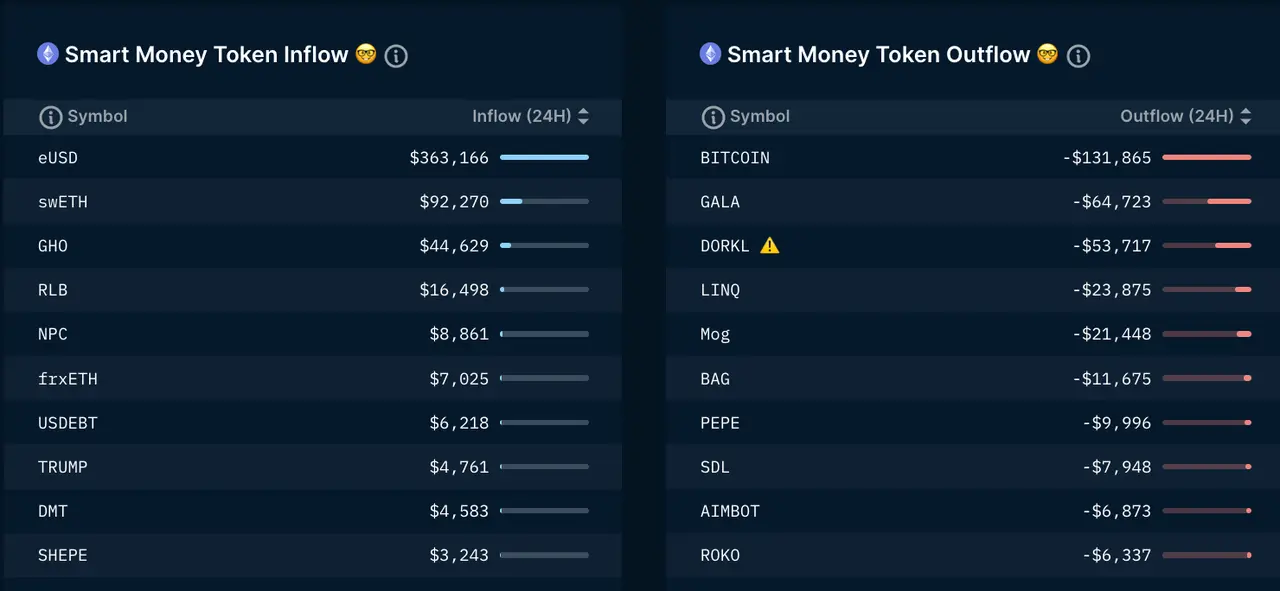Screen dimensions: 1280x591
Task: Open the swETH token entry
Action: [63, 201]
